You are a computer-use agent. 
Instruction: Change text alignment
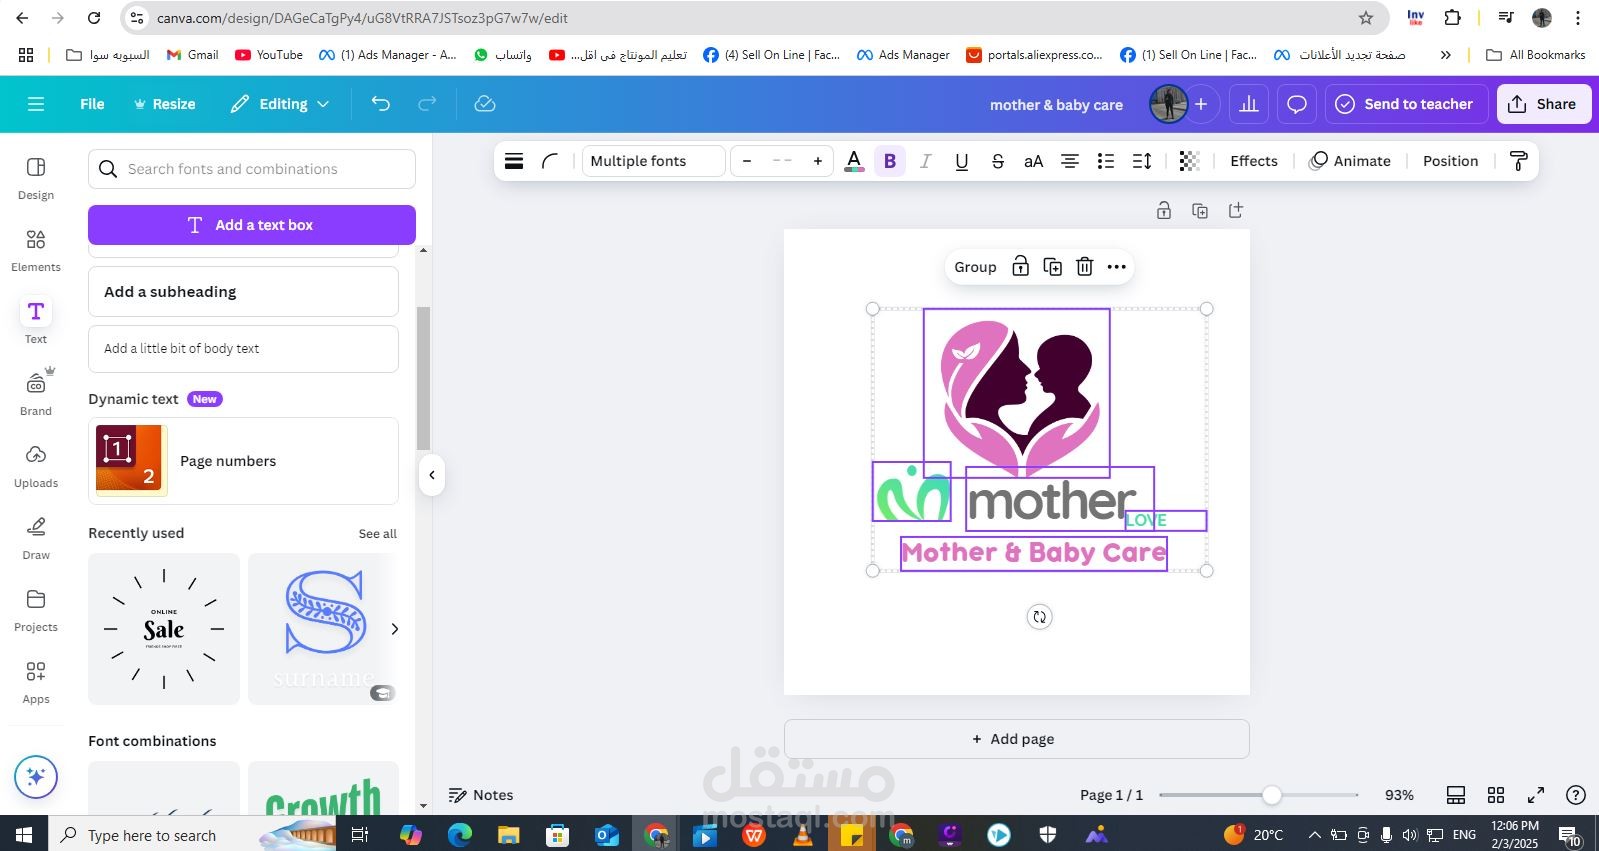pos(1070,161)
